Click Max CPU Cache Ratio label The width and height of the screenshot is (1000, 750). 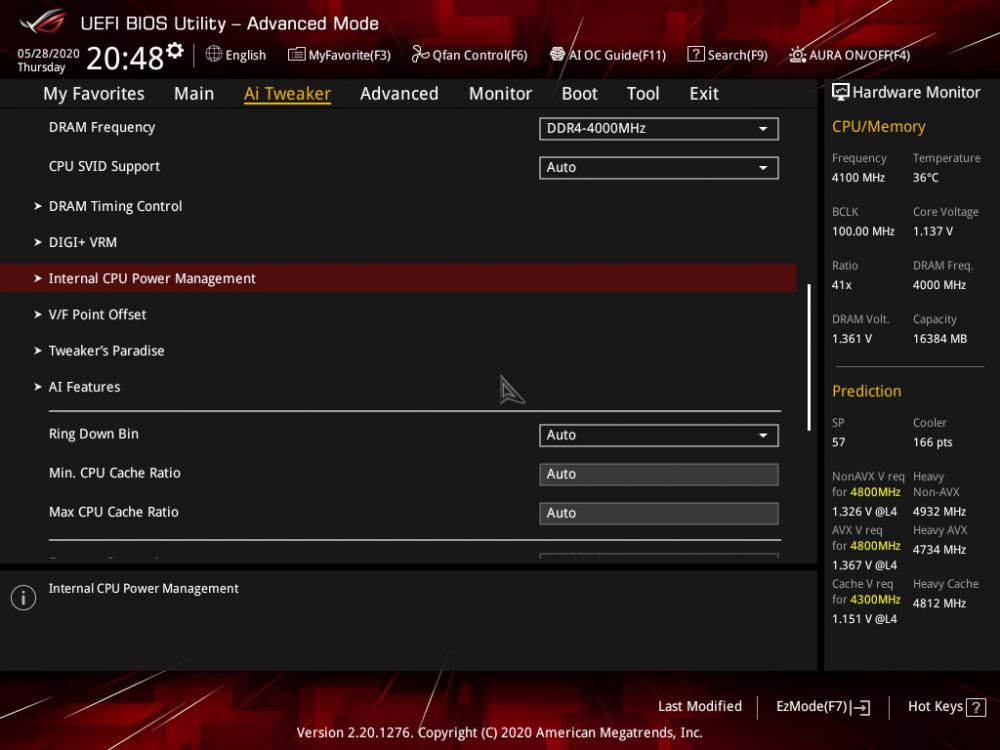pos(114,512)
